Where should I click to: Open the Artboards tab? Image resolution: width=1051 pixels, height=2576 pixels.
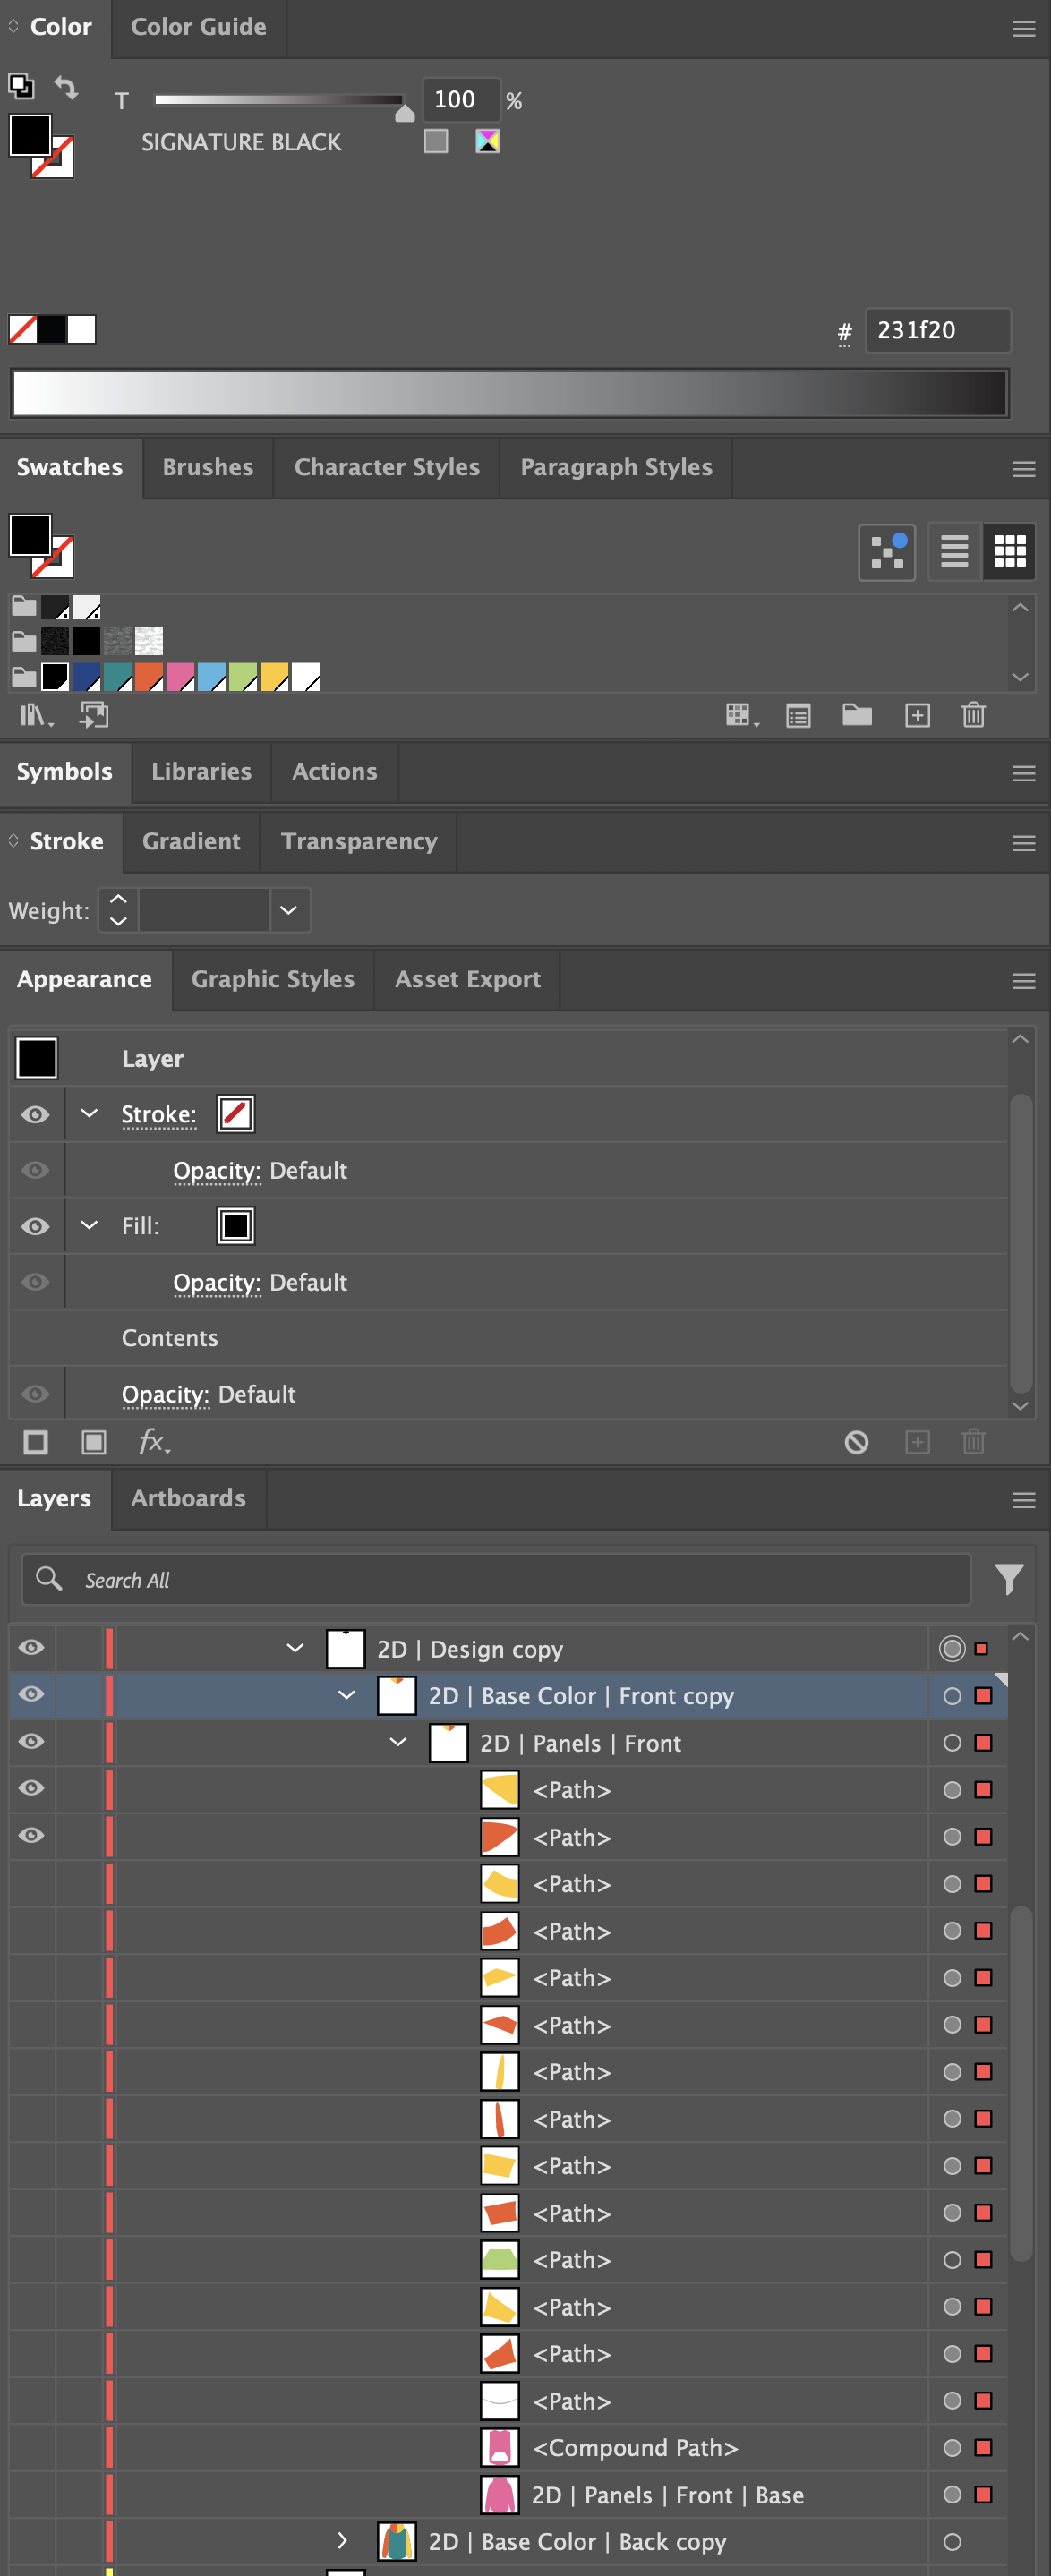[188, 1498]
